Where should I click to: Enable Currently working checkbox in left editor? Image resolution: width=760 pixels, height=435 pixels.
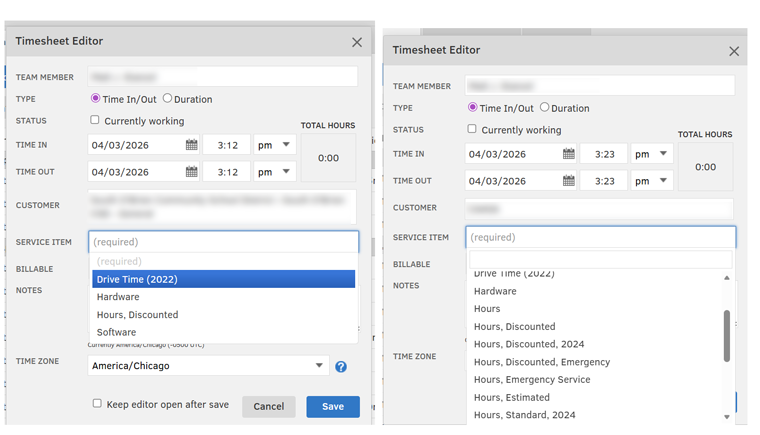[96, 121]
